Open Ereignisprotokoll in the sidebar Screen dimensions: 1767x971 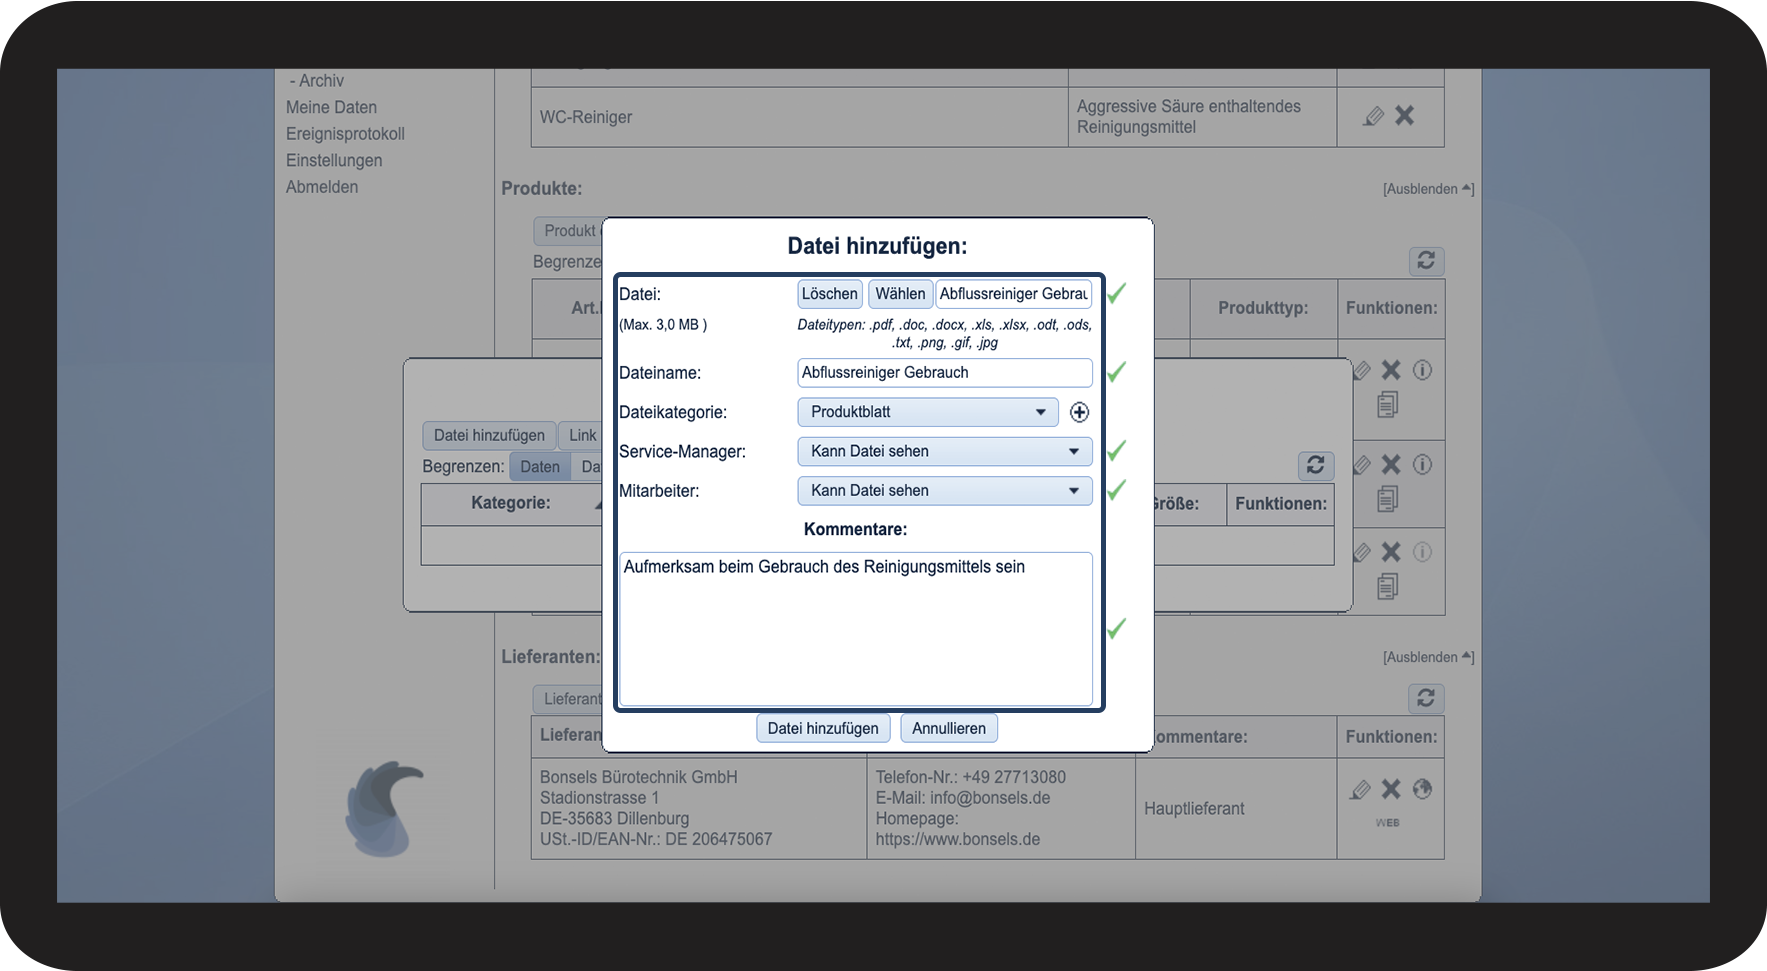pyautogui.click(x=345, y=134)
